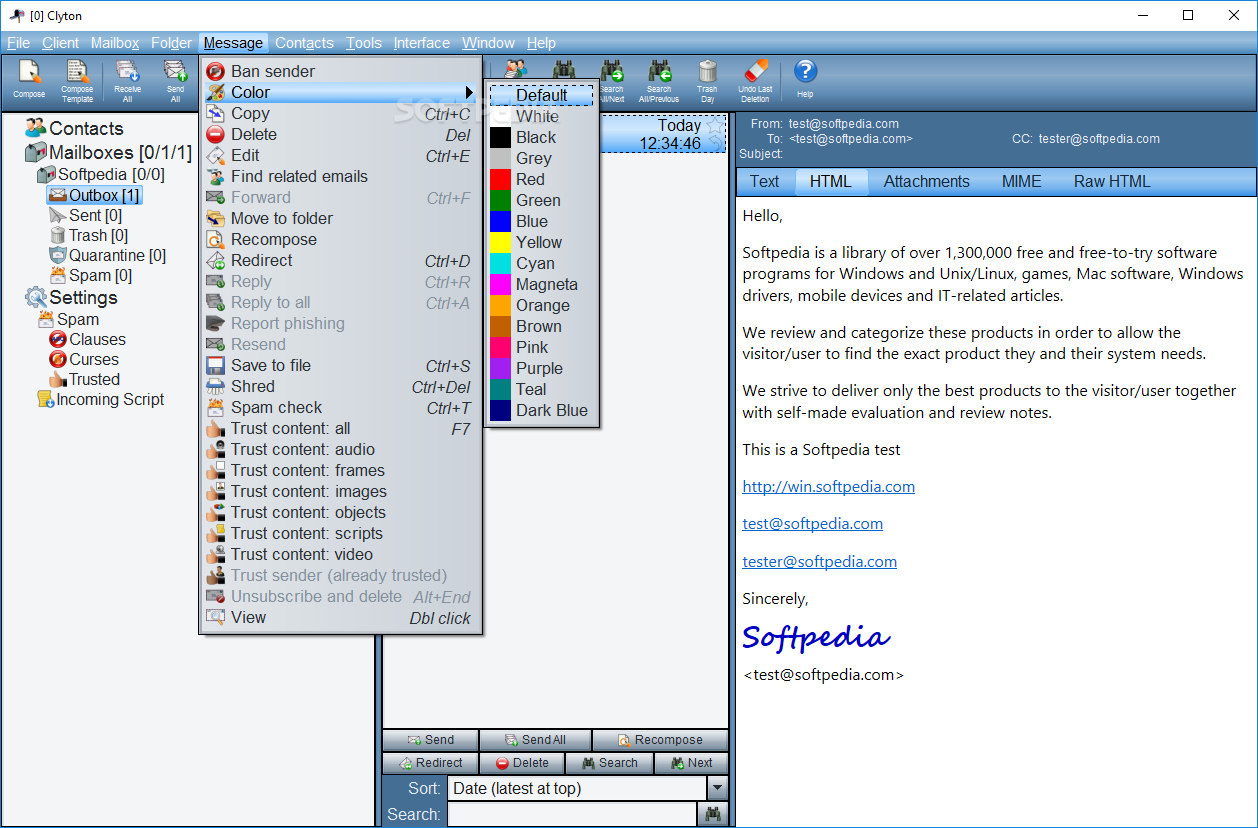1258x828 pixels.
Task: Click the Compose Template toolbar icon
Action: tap(78, 80)
